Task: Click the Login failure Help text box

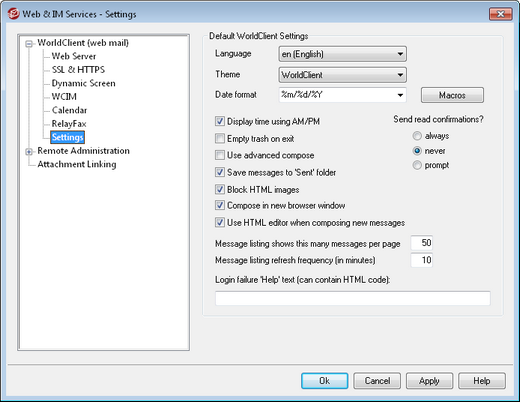Action: 353,298
